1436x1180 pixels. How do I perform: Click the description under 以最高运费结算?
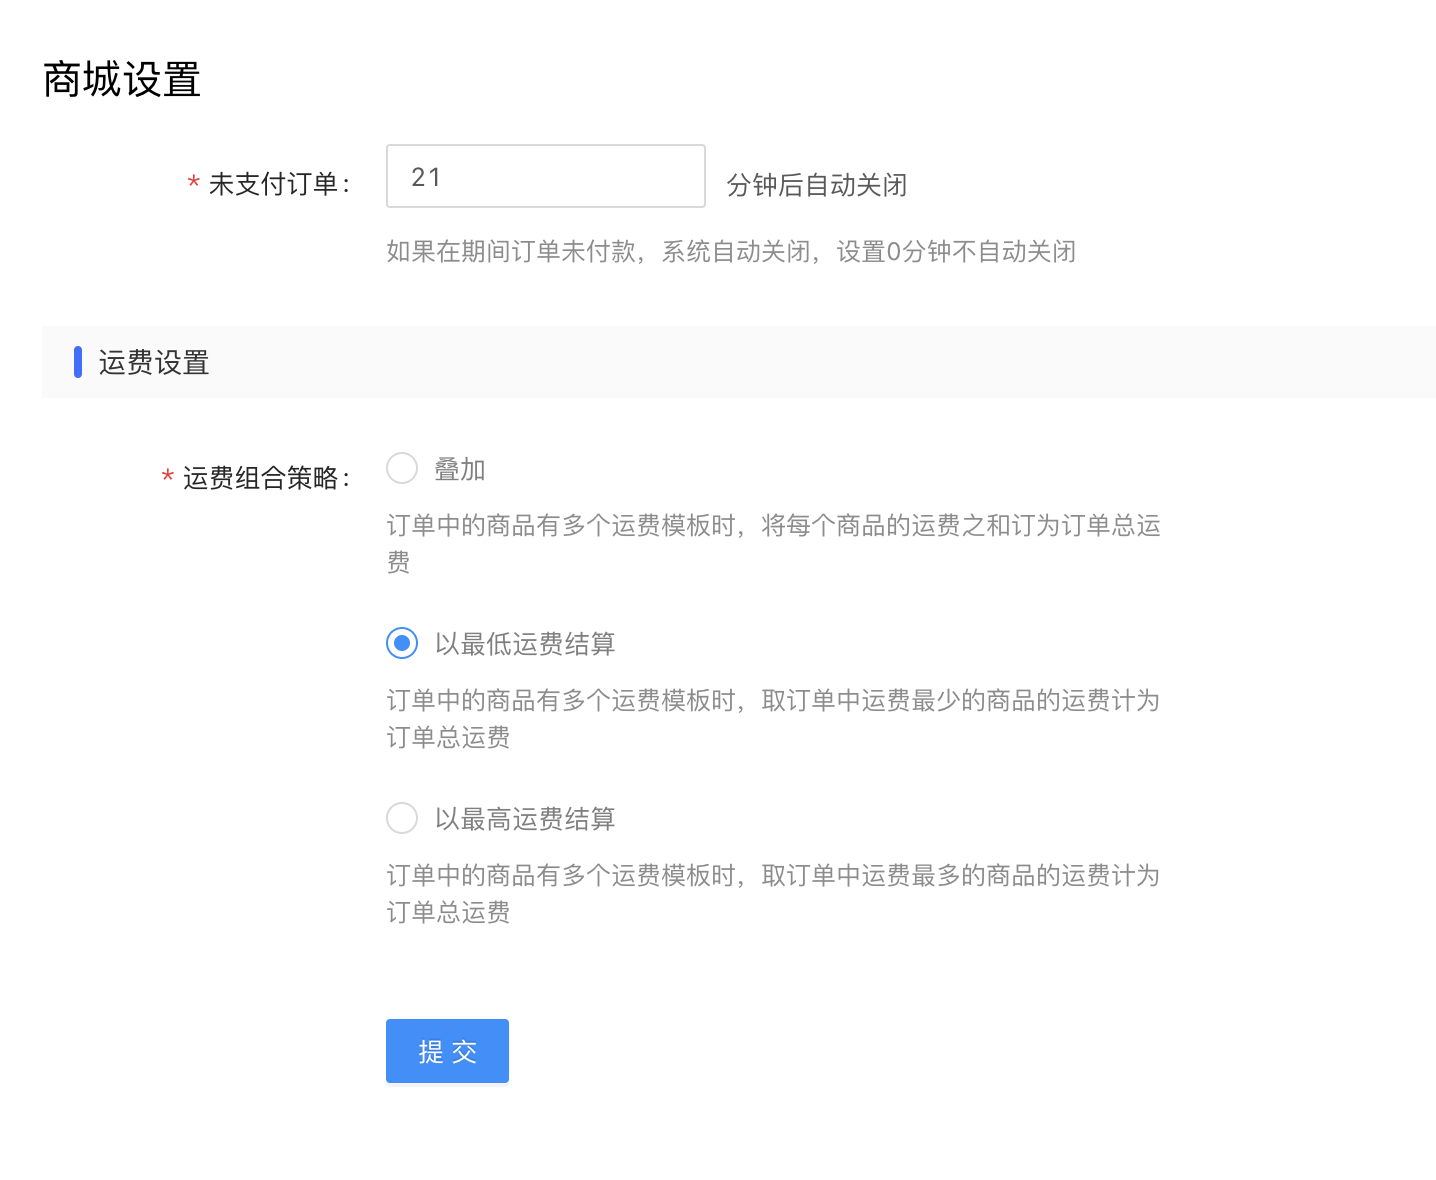pyautogui.click(x=773, y=876)
